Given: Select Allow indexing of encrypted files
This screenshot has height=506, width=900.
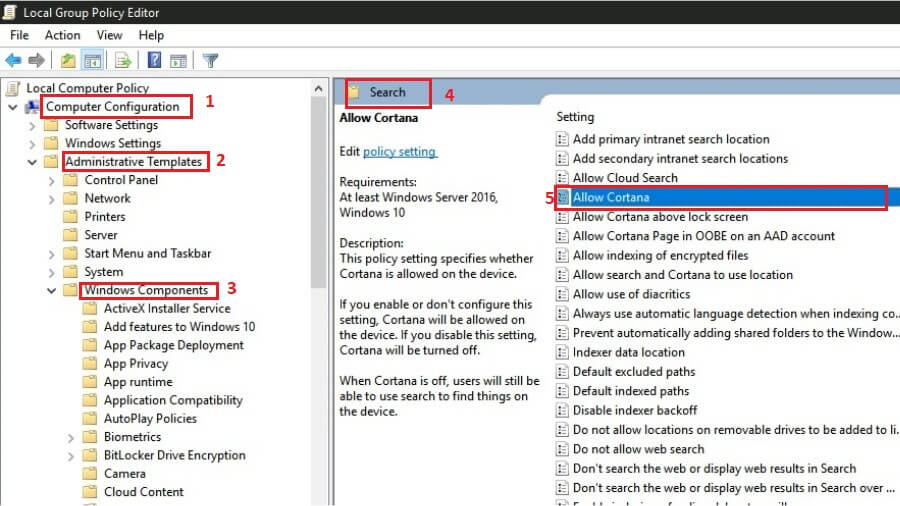Looking at the screenshot, I should point(660,255).
